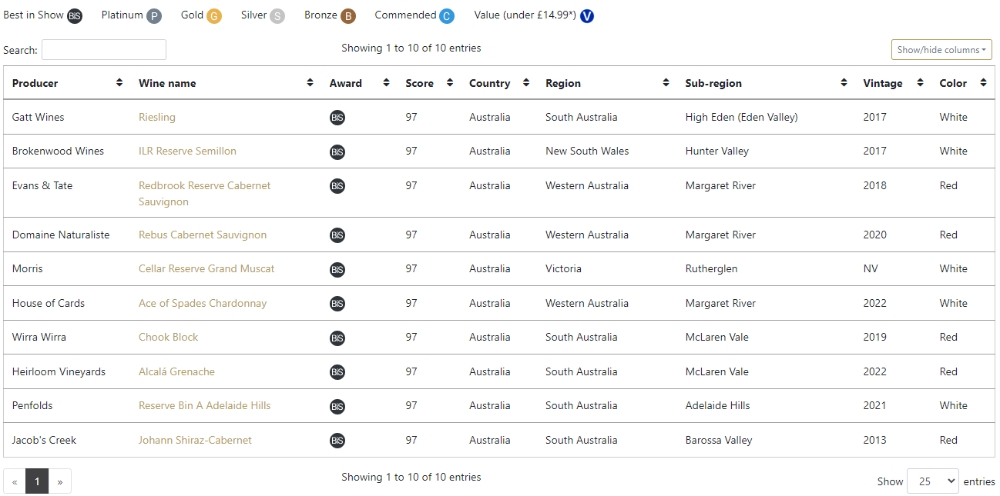The height and width of the screenshot is (496, 1000).
Task: Click the award badge for Gatt Wines
Action: [x=337, y=117]
